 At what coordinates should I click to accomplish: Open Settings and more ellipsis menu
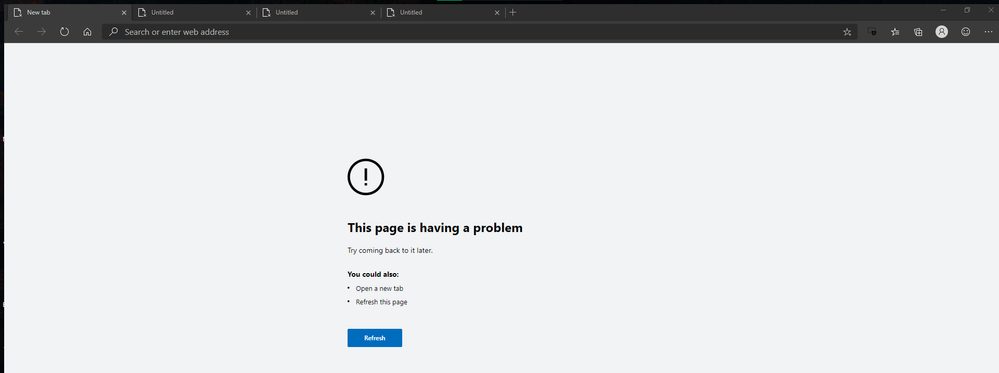tap(988, 32)
